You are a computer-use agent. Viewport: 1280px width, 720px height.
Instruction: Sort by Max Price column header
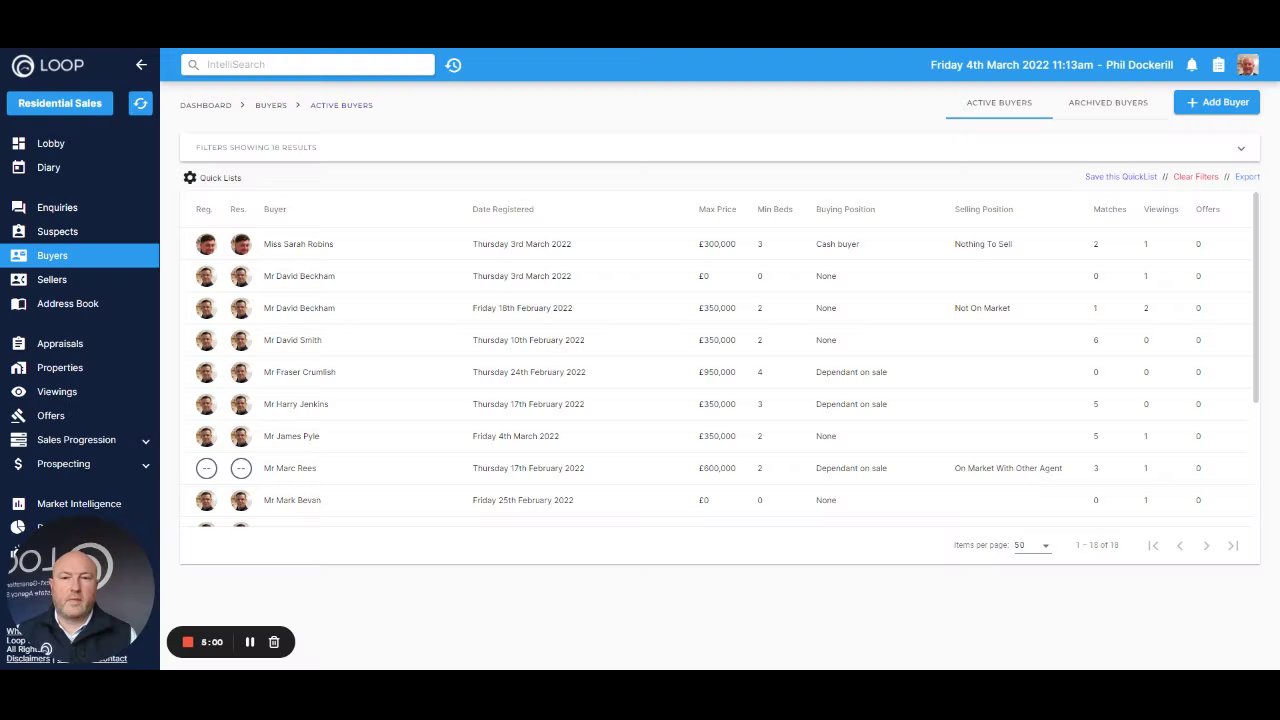(x=717, y=210)
